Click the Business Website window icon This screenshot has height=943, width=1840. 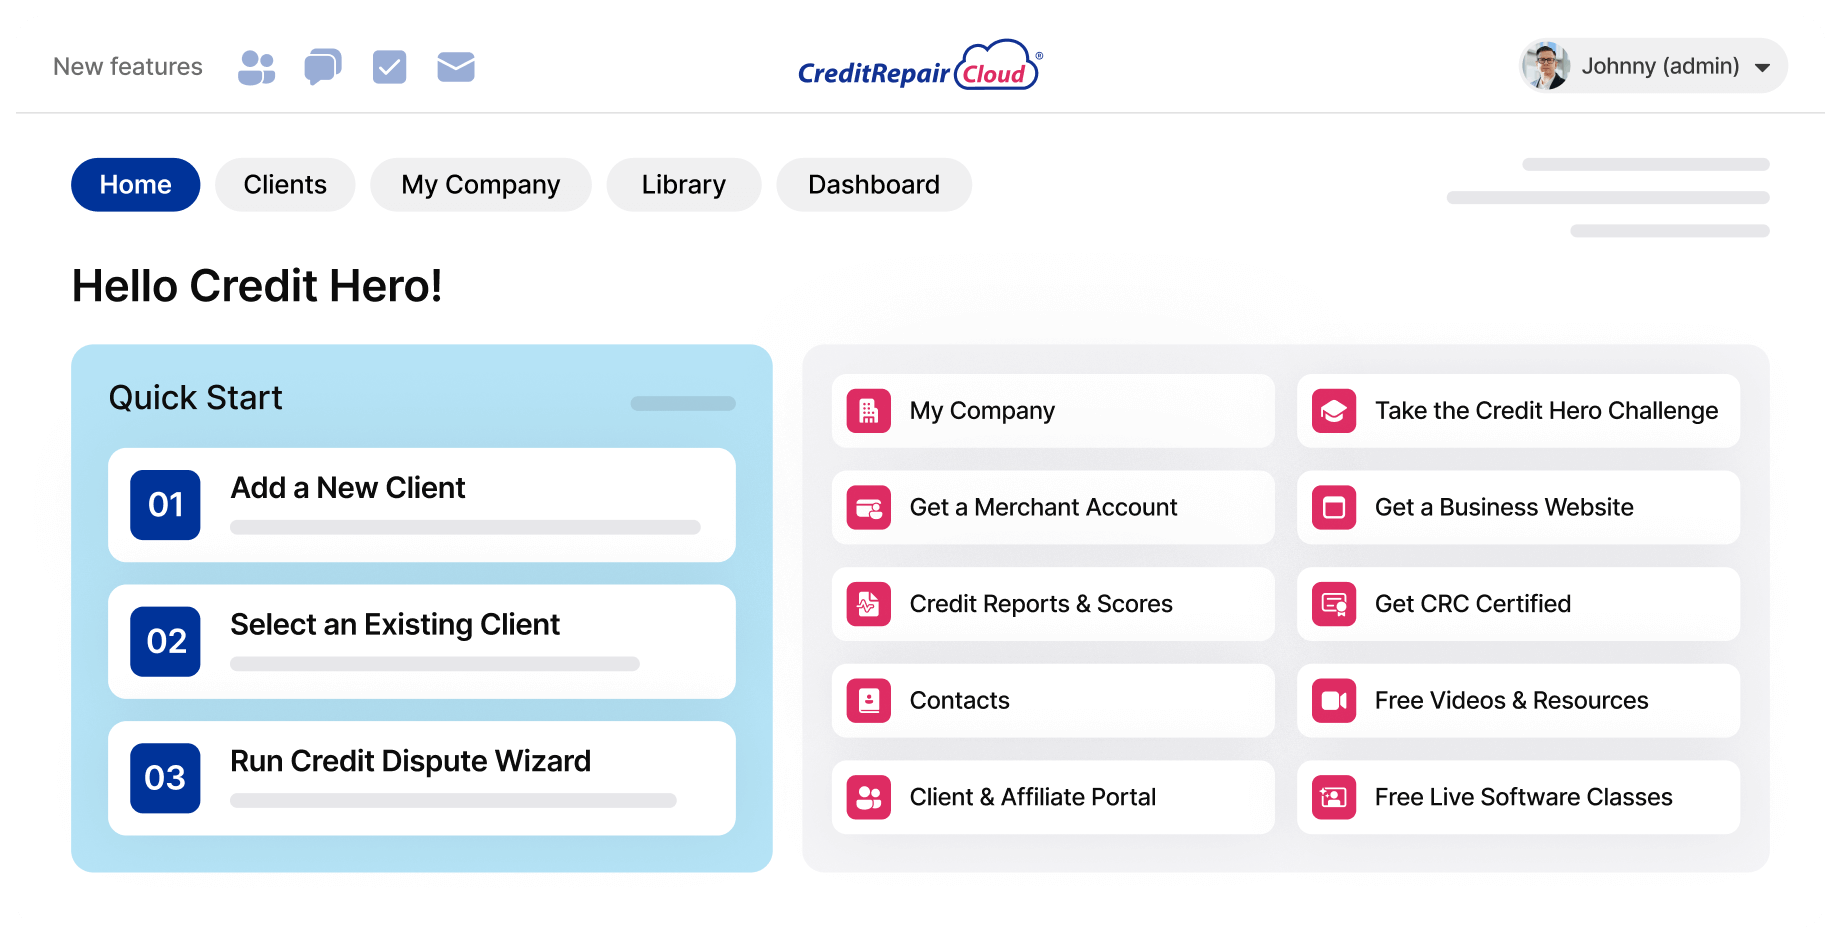click(1334, 508)
